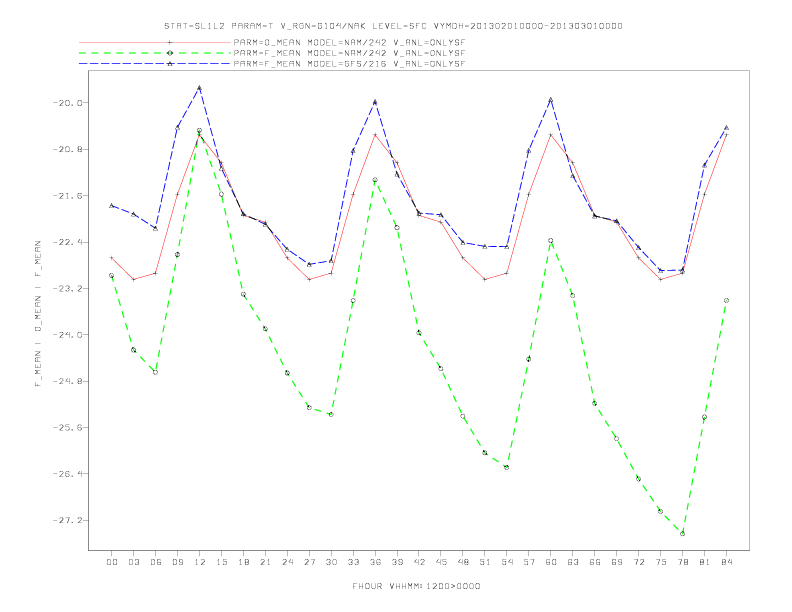Click the blue line's peak marker at hour 12
792x612 pixels.
point(200,88)
